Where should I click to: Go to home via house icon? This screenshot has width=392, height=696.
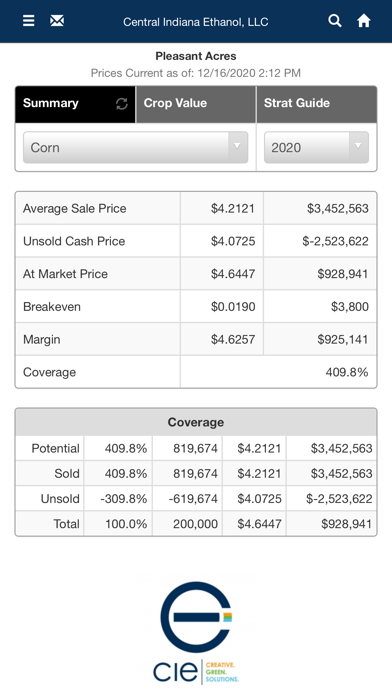coord(364,21)
